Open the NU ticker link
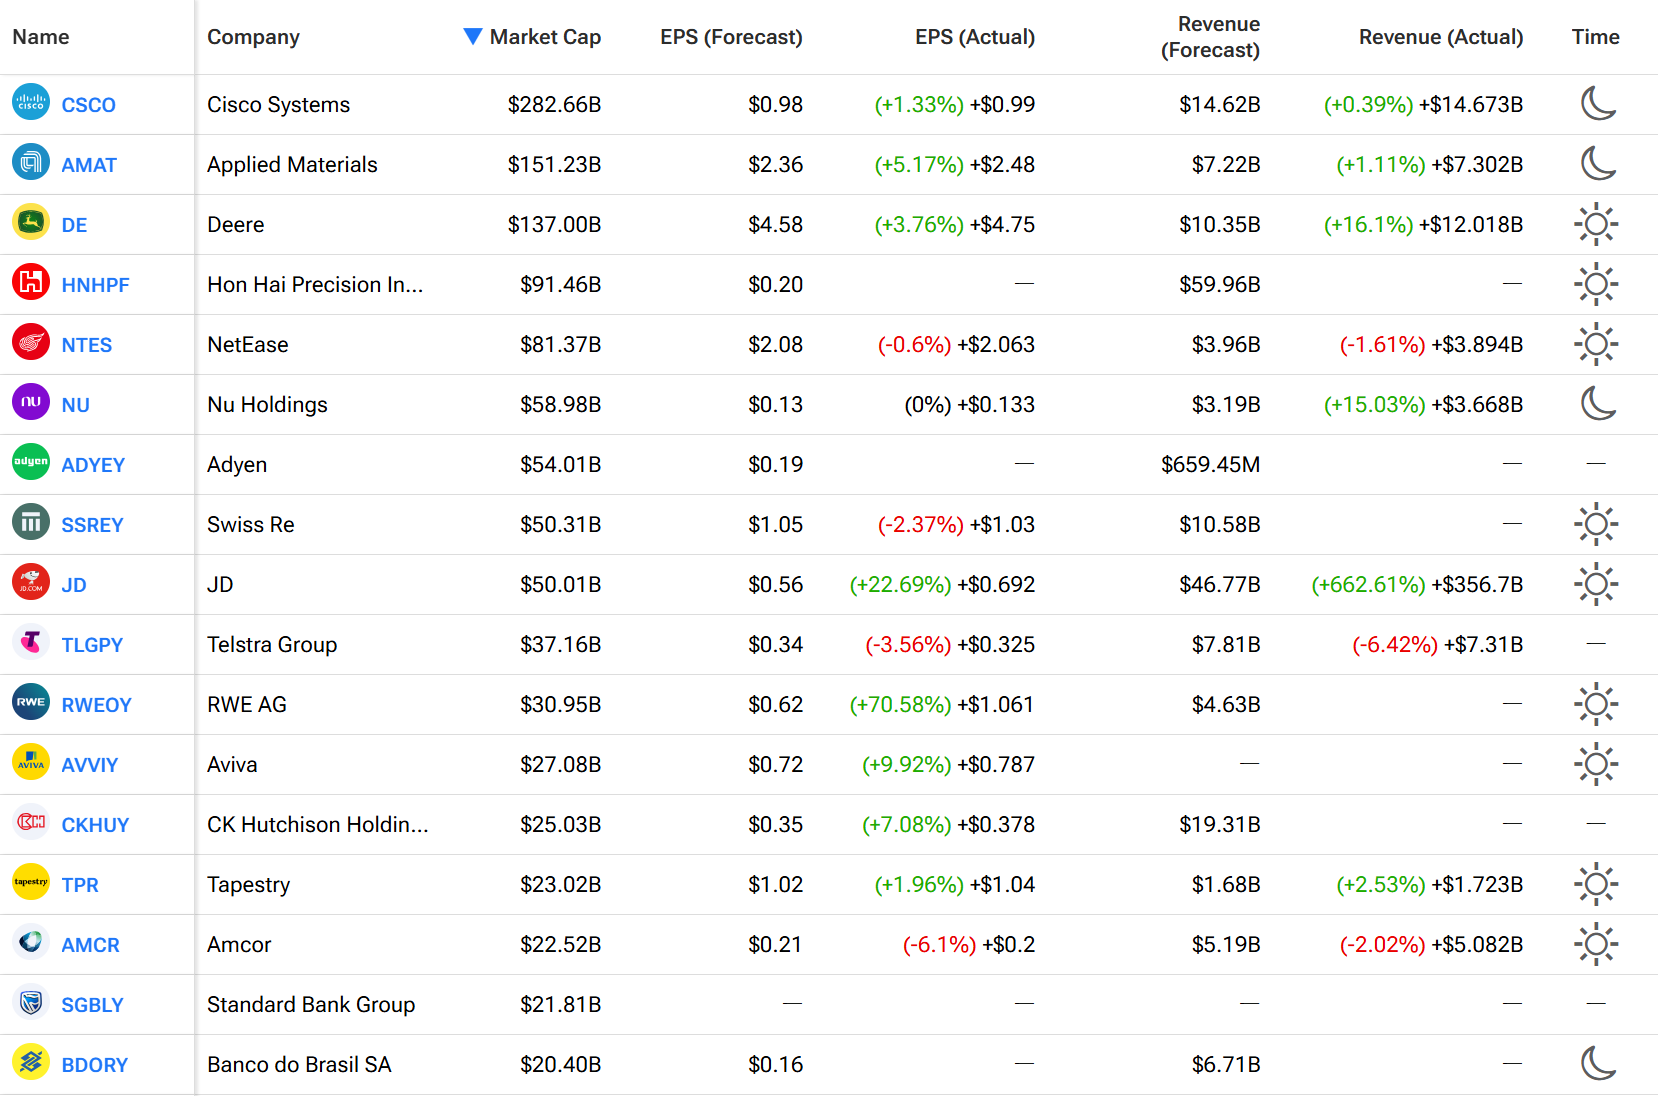Image resolution: width=1658 pixels, height=1096 pixels. click(x=75, y=405)
